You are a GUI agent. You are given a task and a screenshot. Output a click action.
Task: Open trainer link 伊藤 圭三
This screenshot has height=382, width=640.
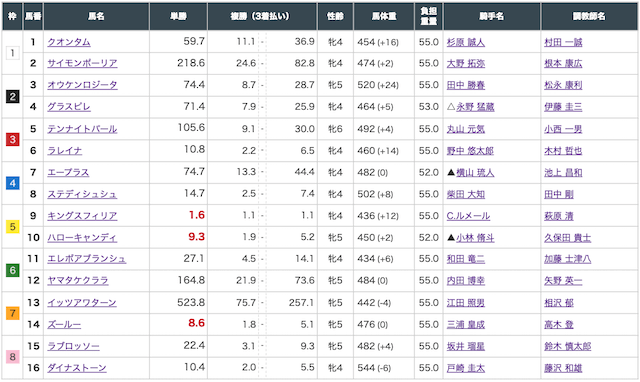tap(563, 107)
